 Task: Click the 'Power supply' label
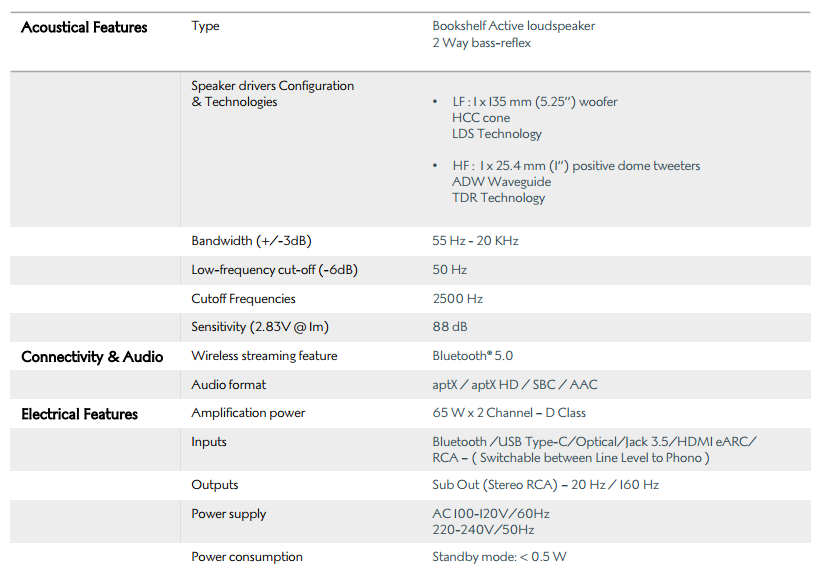(229, 514)
